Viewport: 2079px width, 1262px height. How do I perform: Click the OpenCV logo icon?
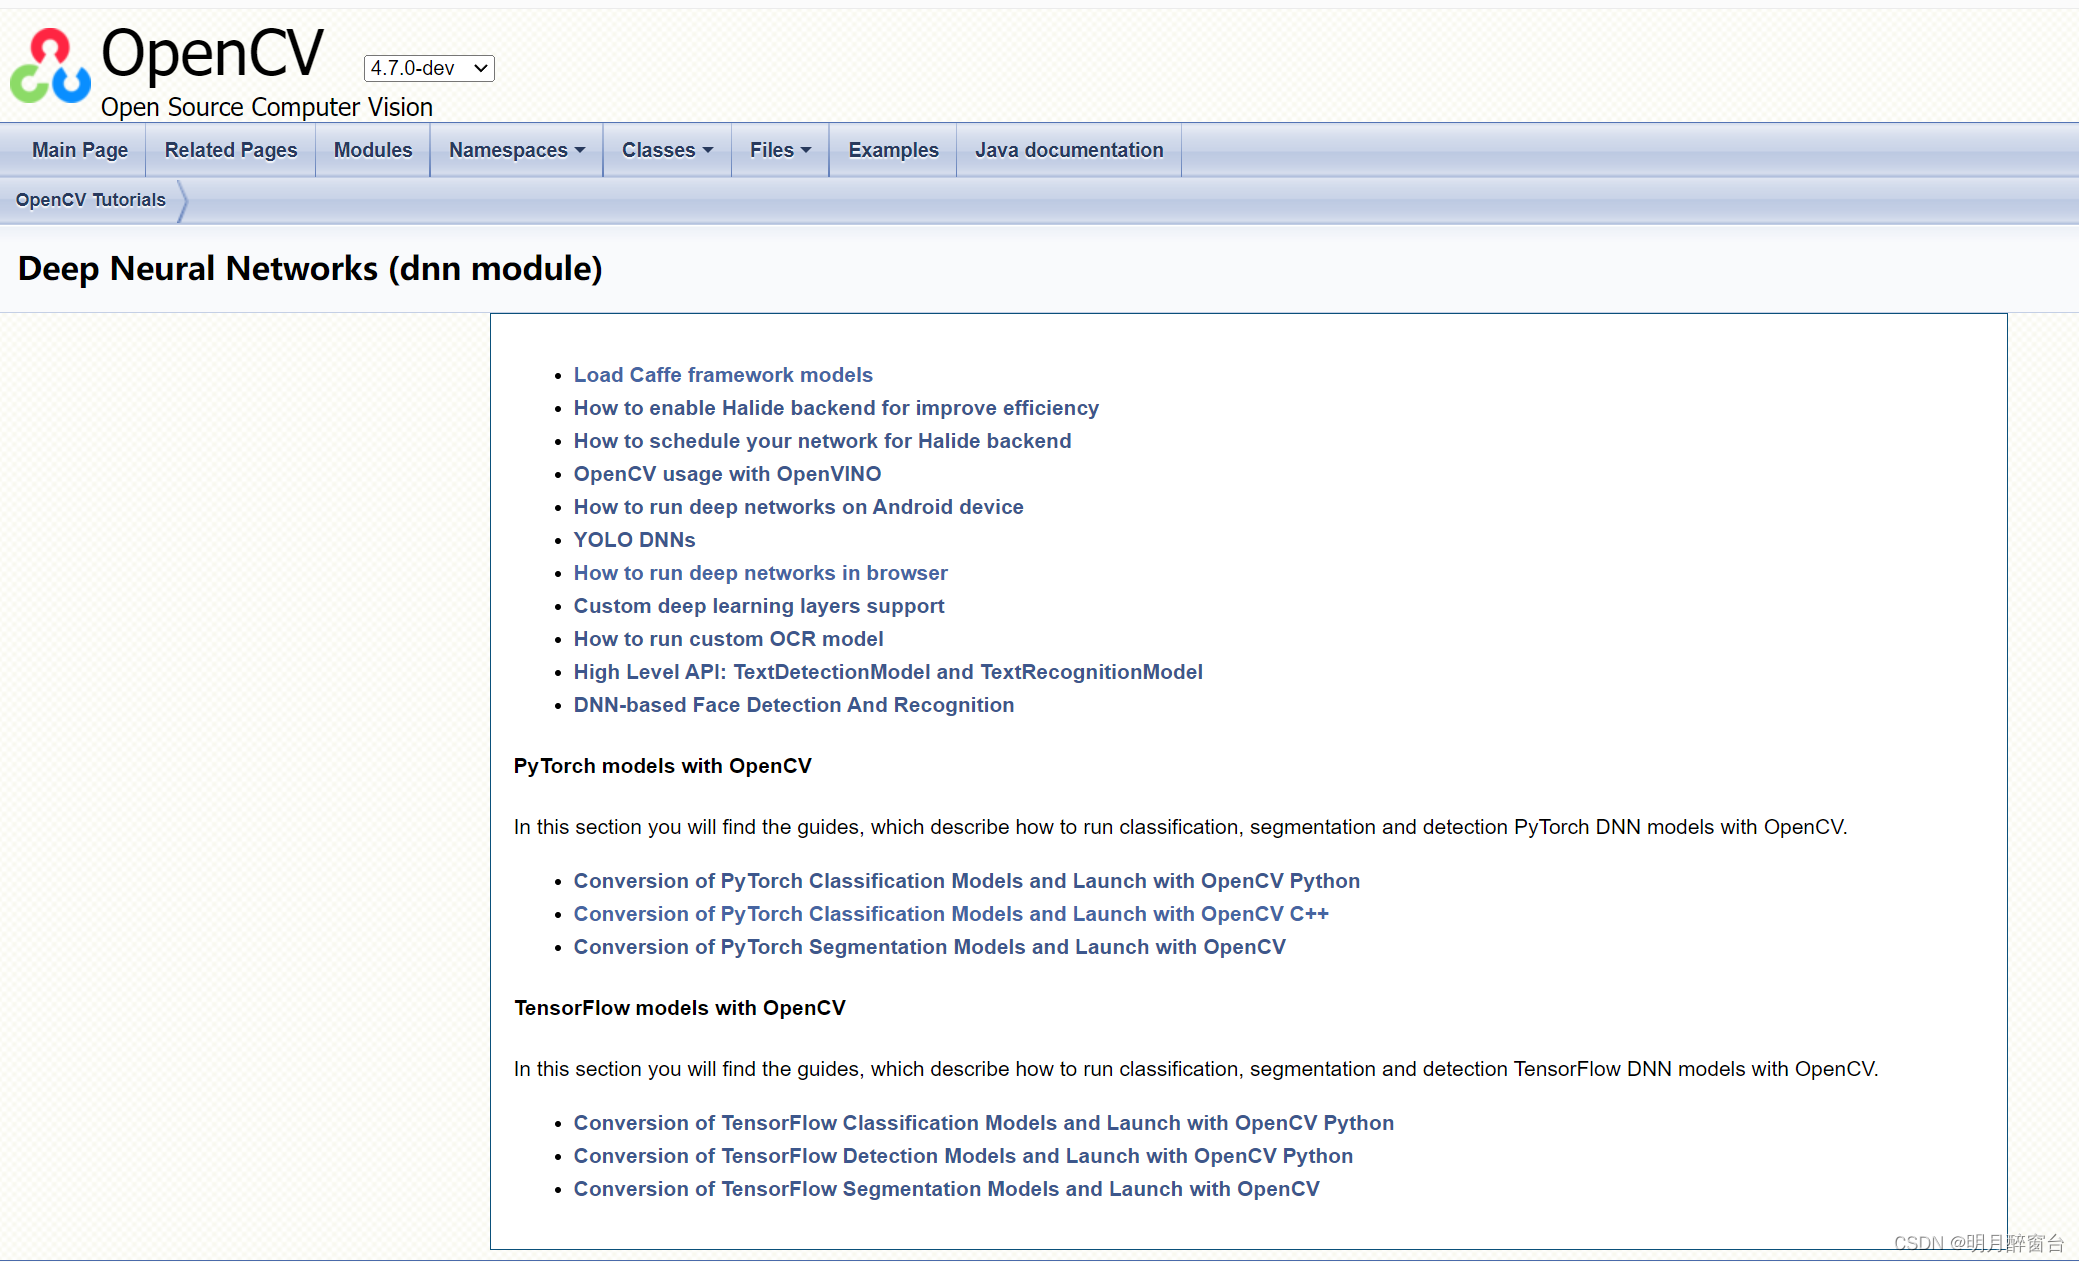pos(50,66)
